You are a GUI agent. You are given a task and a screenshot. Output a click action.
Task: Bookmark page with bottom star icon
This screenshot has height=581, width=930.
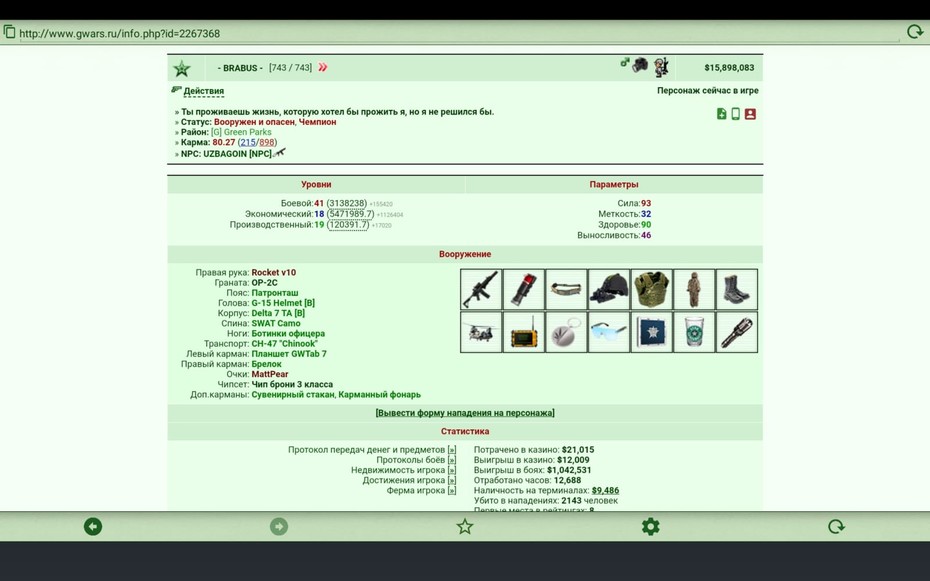click(465, 526)
